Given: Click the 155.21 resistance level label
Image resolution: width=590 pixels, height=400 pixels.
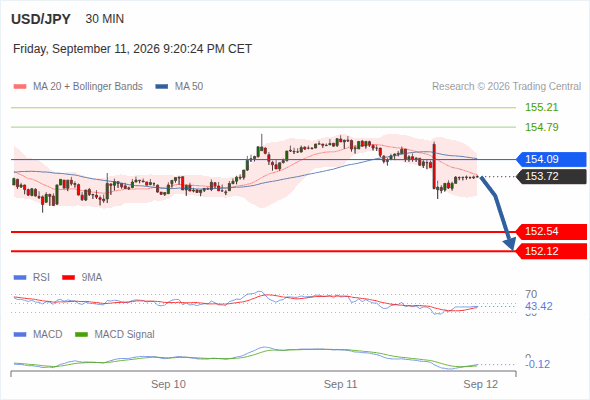Looking at the screenshot, I should coord(541,107).
